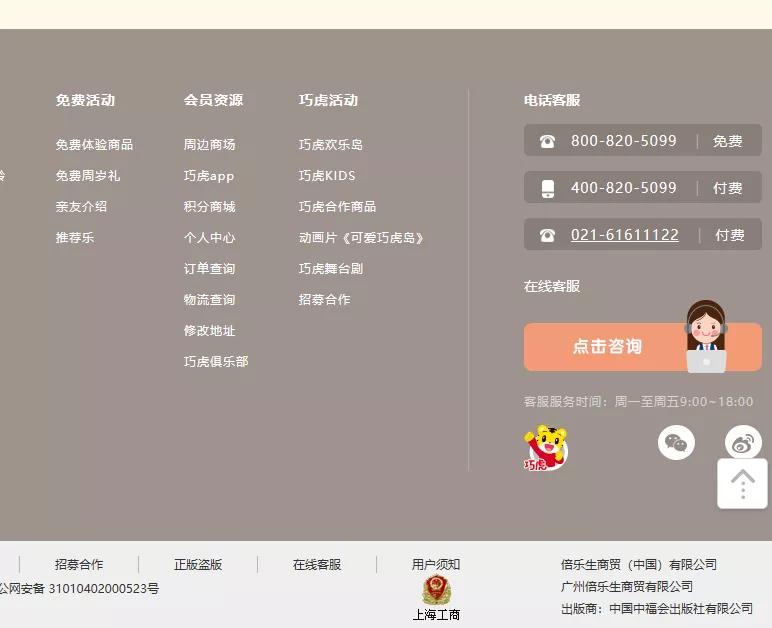Open the 巧虎app link

pos(209,176)
